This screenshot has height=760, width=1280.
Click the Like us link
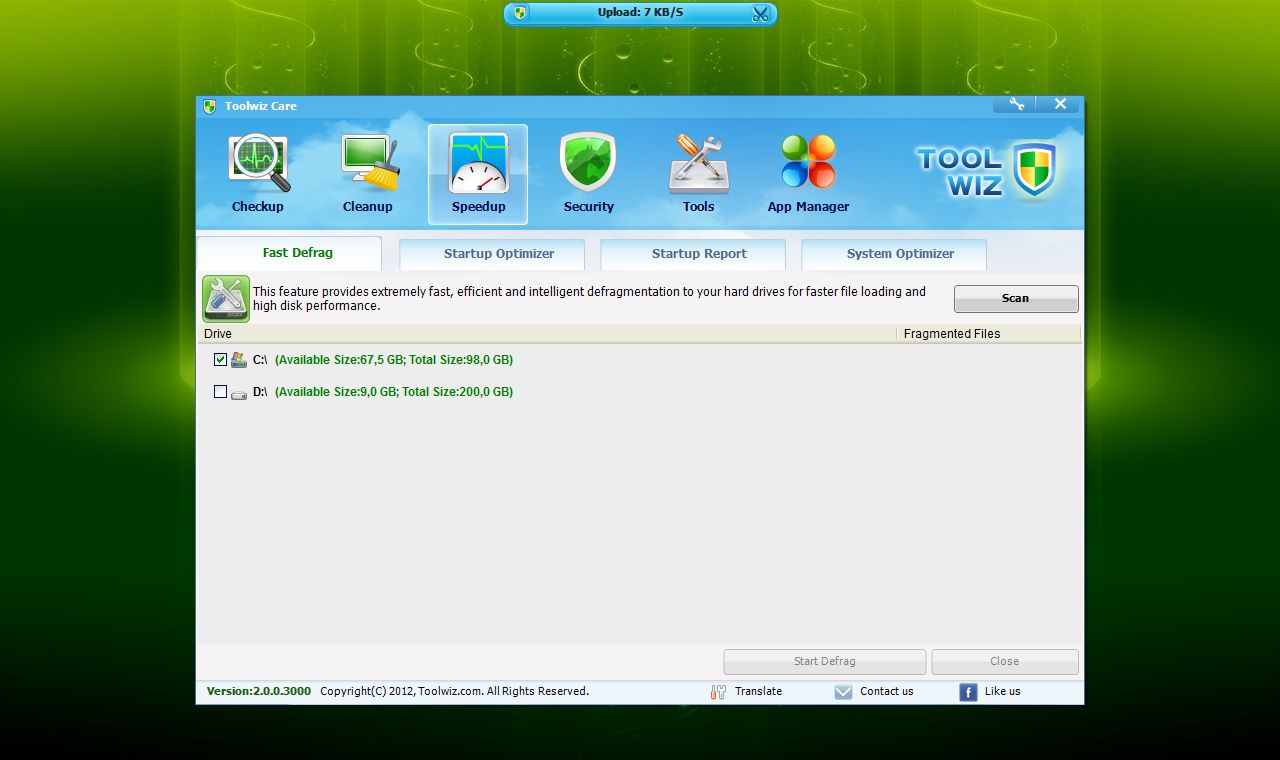tap(1003, 691)
